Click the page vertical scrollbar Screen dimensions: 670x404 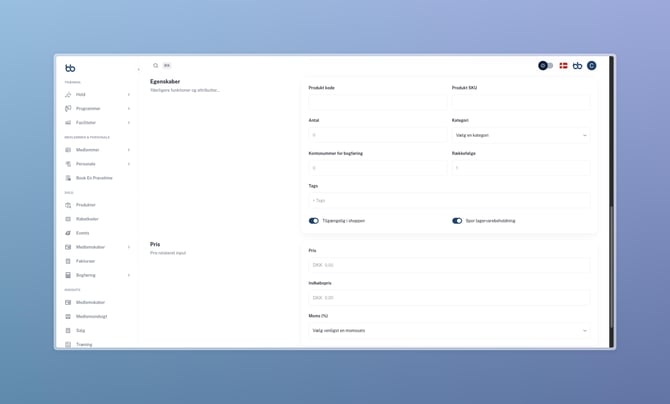[611, 200]
